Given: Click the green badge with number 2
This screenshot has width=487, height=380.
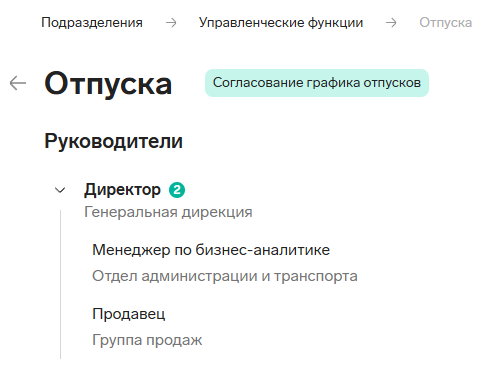Looking at the screenshot, I should pyautogui.click(x=177, y=190).
